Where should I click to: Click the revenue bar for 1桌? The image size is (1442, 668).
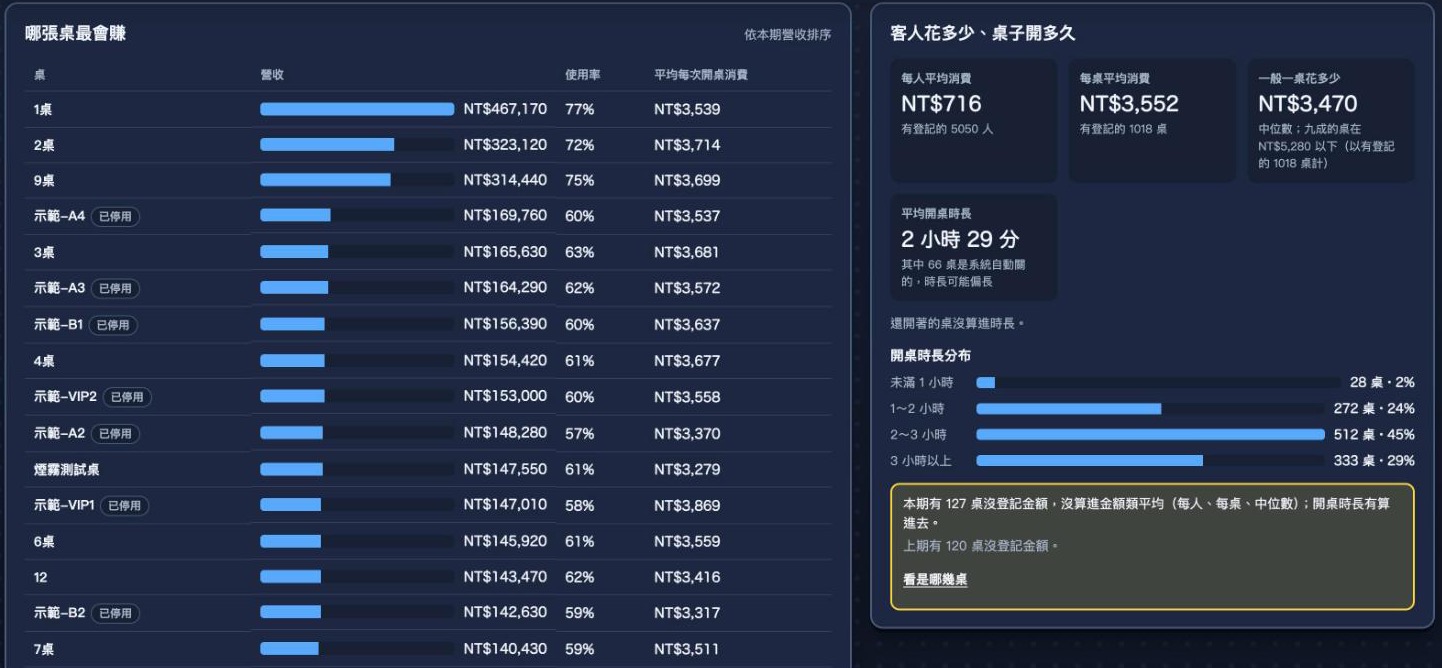point(357,109)
